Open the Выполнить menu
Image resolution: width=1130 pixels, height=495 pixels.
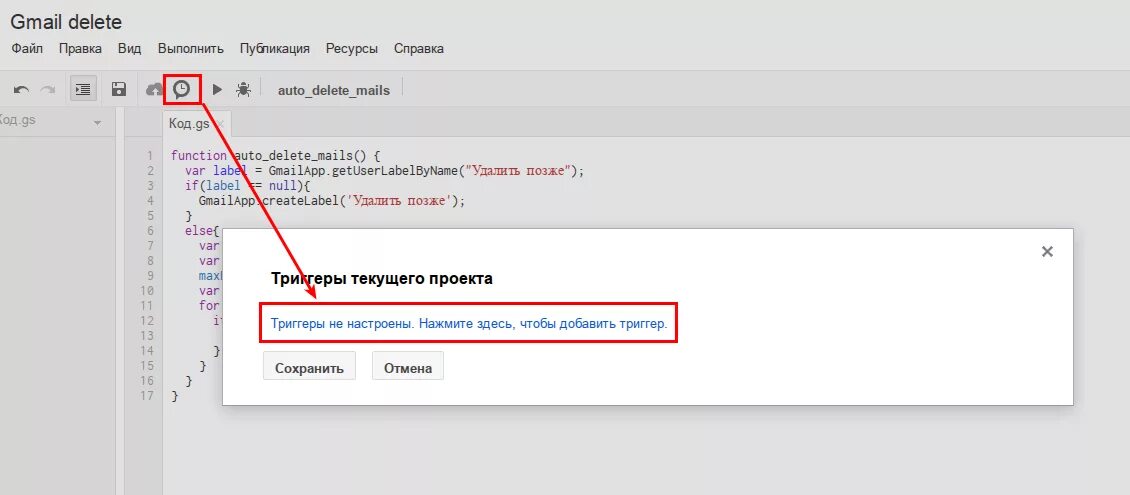tap(190, 48)
